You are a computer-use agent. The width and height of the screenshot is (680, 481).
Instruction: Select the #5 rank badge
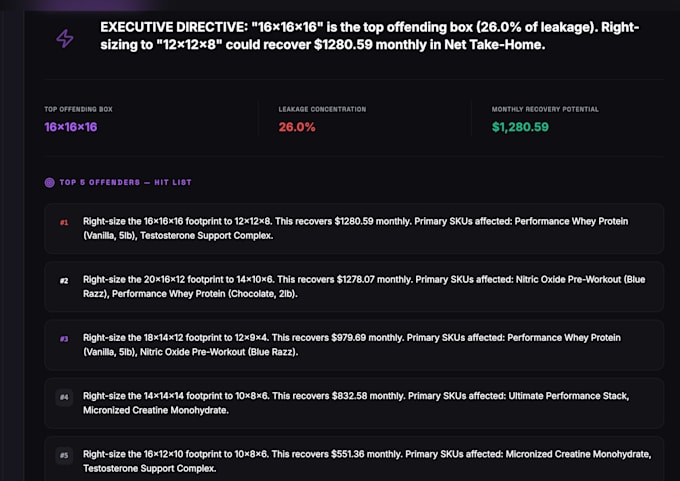point(64,455)
